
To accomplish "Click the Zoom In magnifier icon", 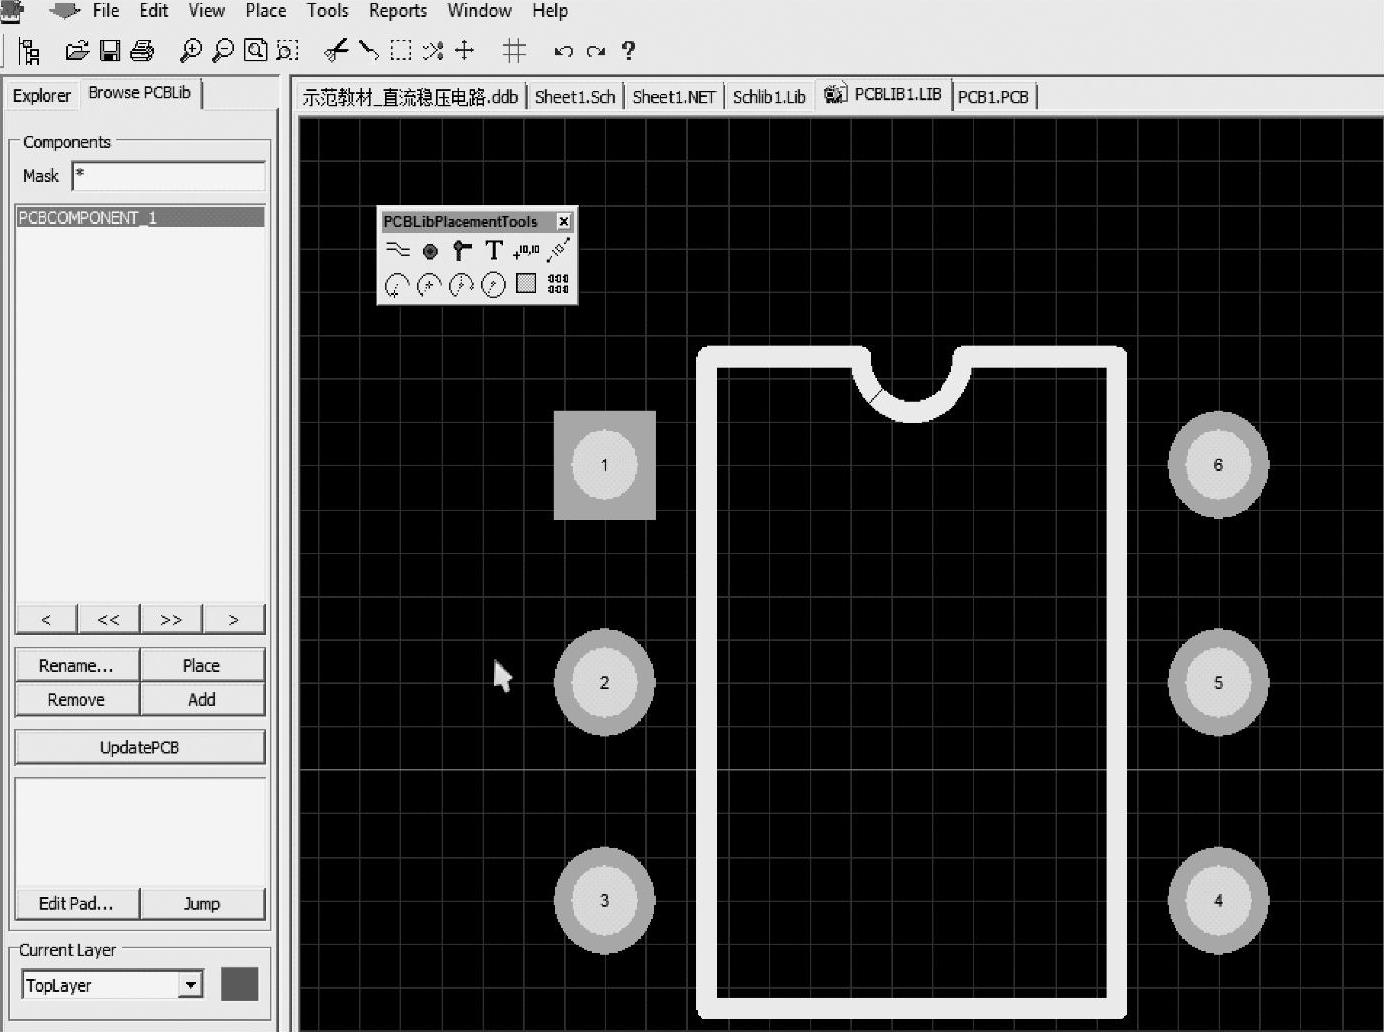I will coord(190,50).
